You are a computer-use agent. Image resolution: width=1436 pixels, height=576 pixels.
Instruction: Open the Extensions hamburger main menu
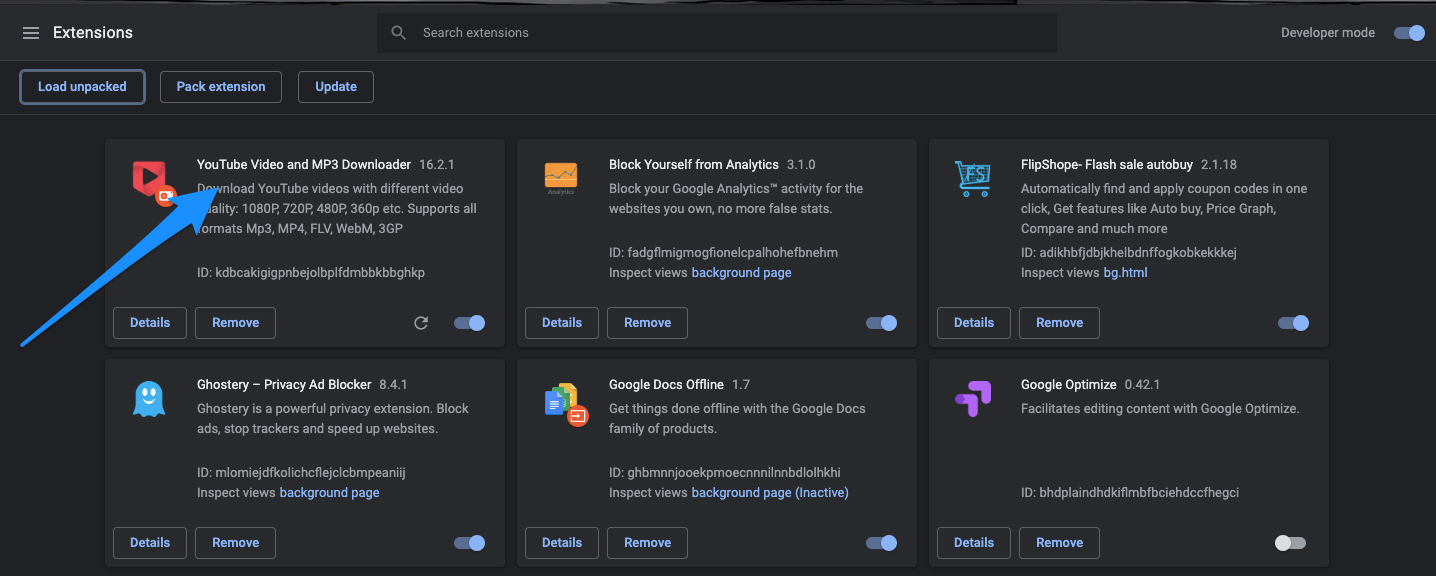31,33
